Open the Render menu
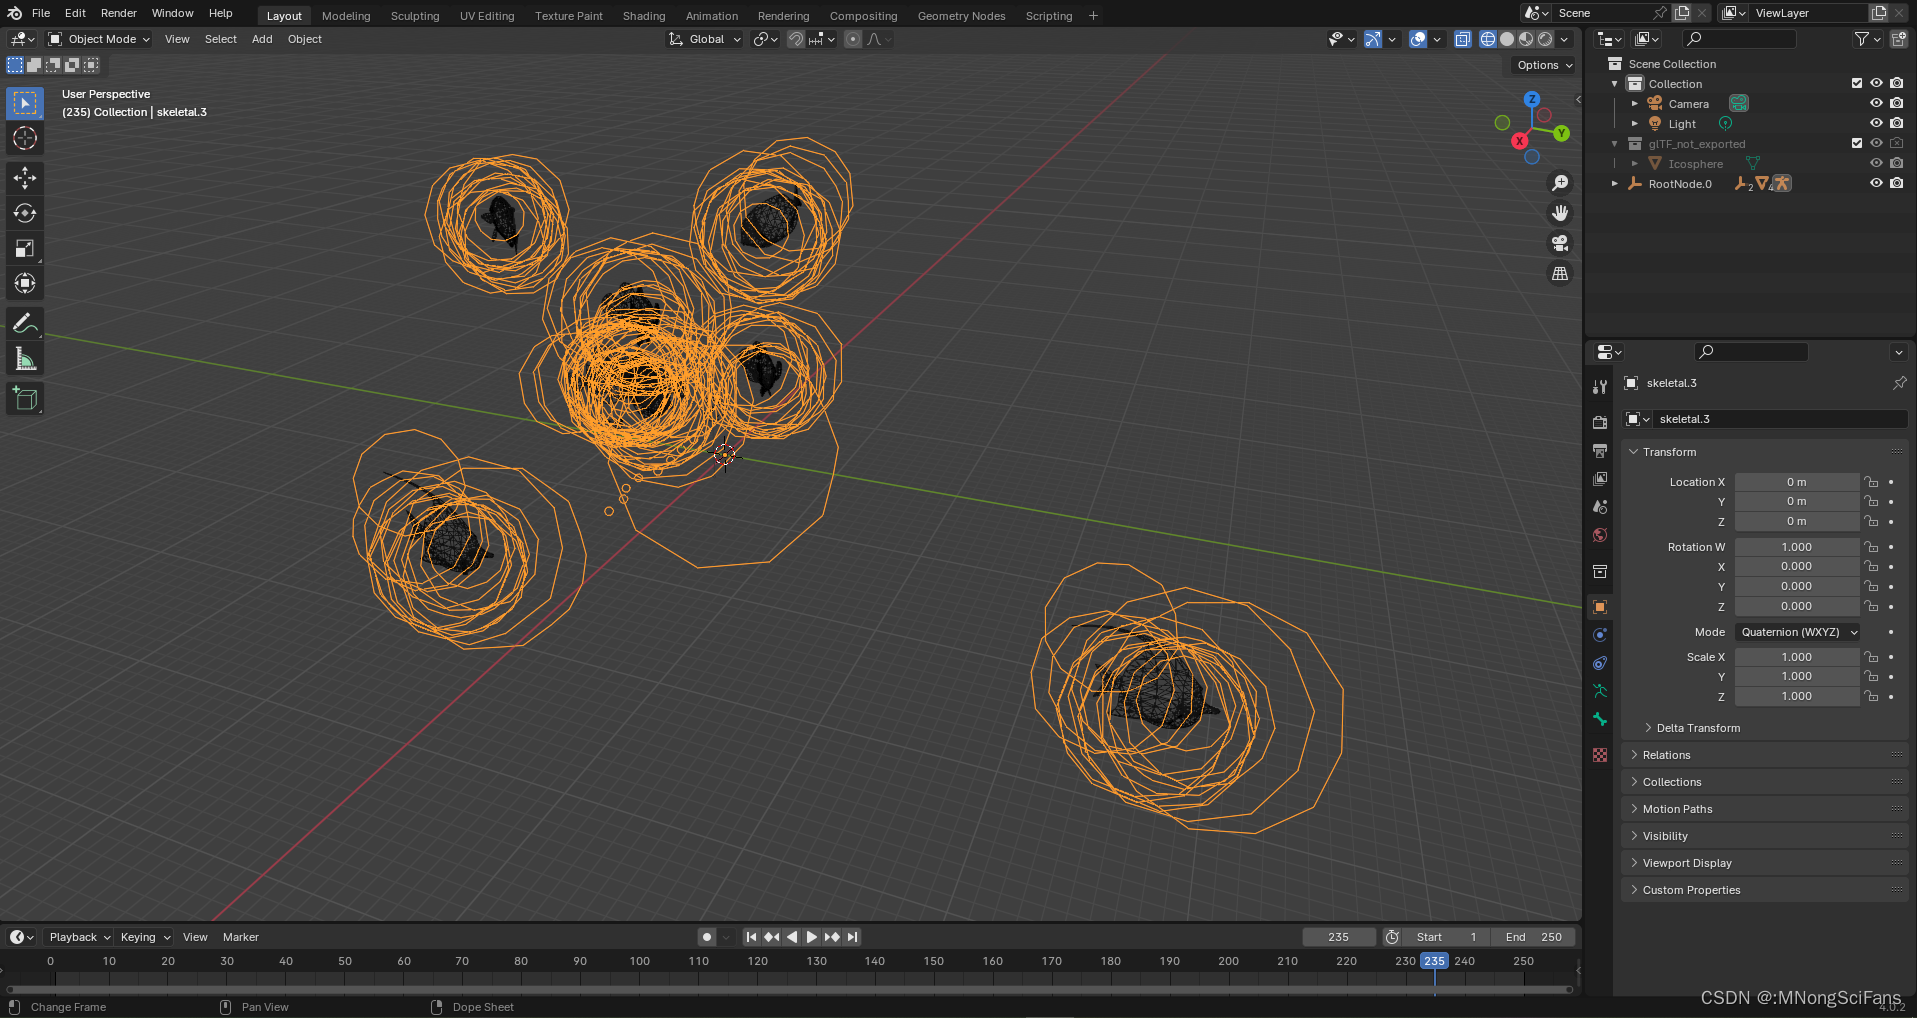Screen dimensions: 1917x1018 119,13
